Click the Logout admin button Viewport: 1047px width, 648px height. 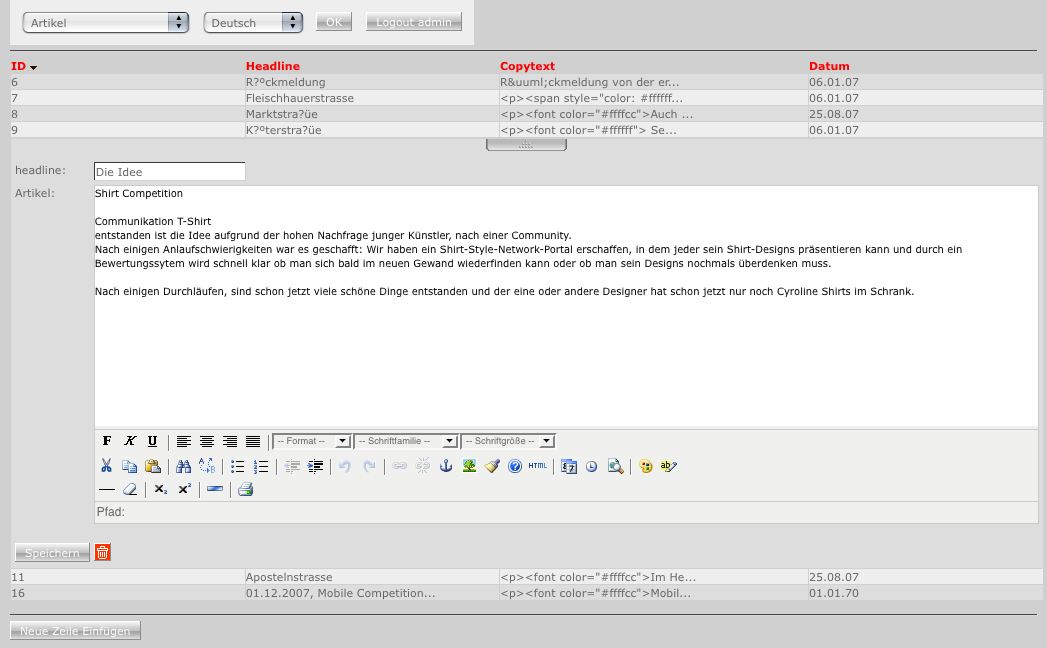tap(413, 22)
